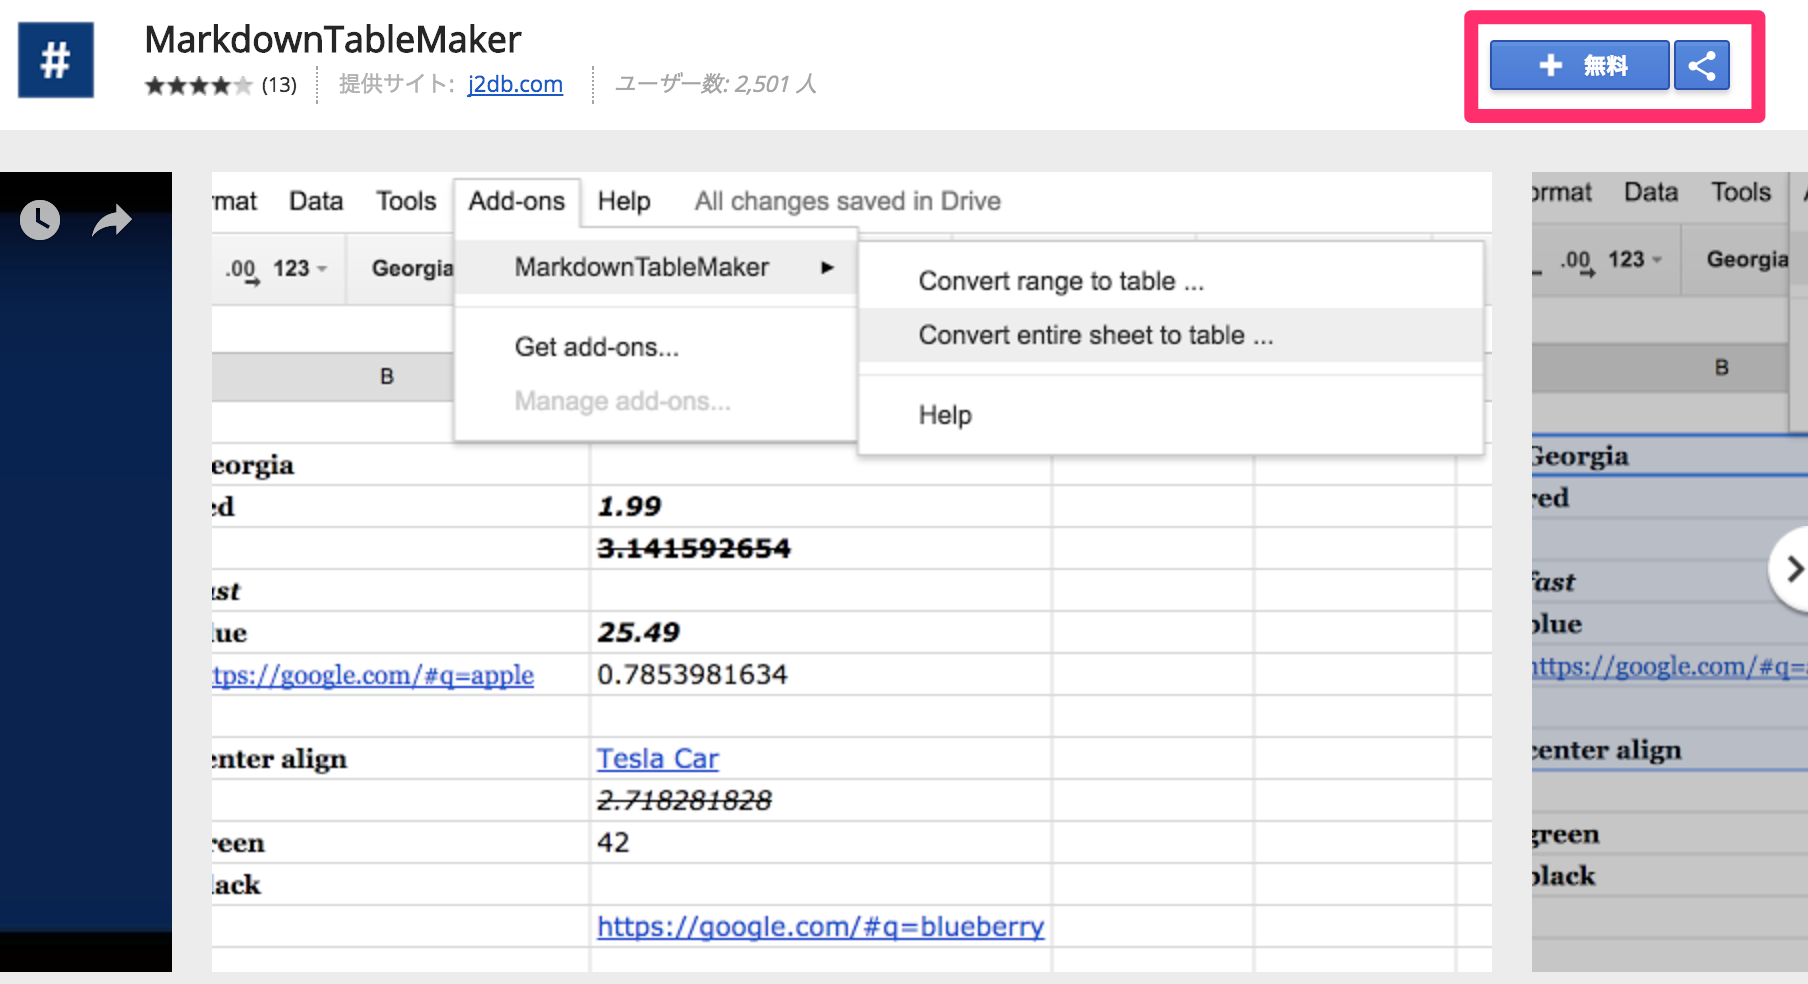Expand the MarkdownTableMaker submenu arrow

tap(827, 267)
